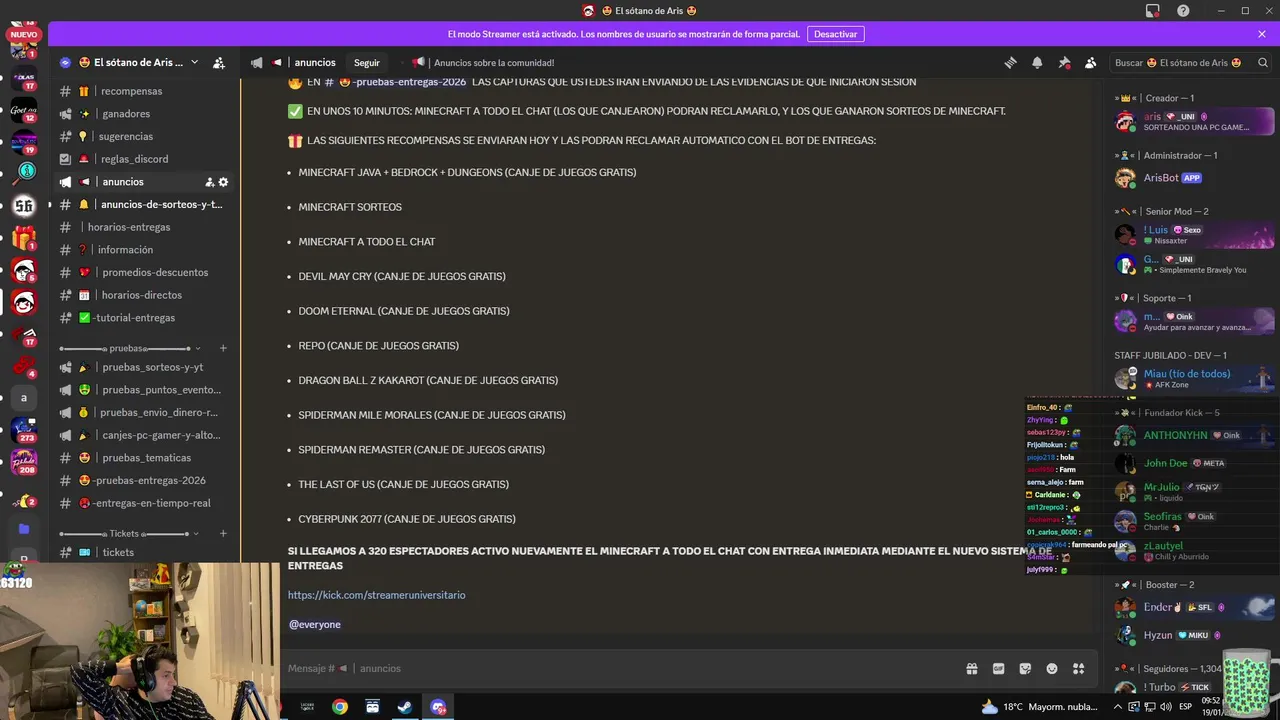The image size is (1280, 720).
Task: Click the @everyone mention
Action: [x=315, y=624]
